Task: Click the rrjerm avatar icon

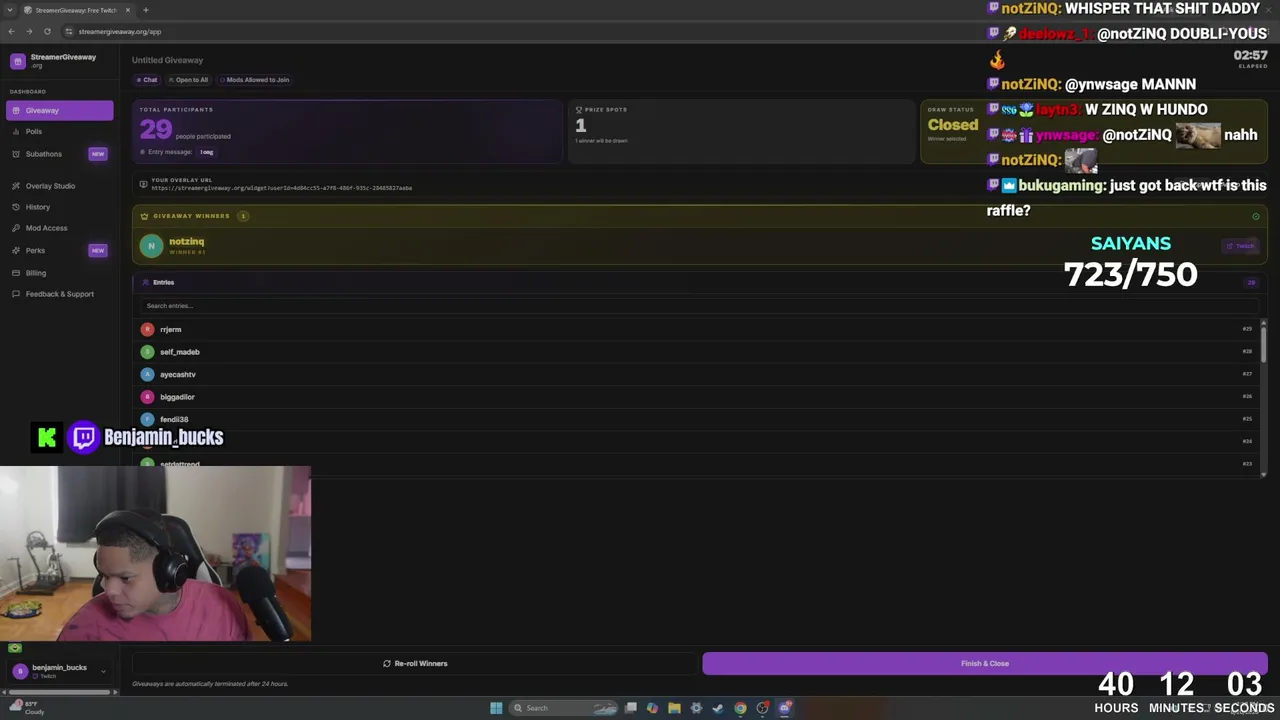Action: [147, 329]
